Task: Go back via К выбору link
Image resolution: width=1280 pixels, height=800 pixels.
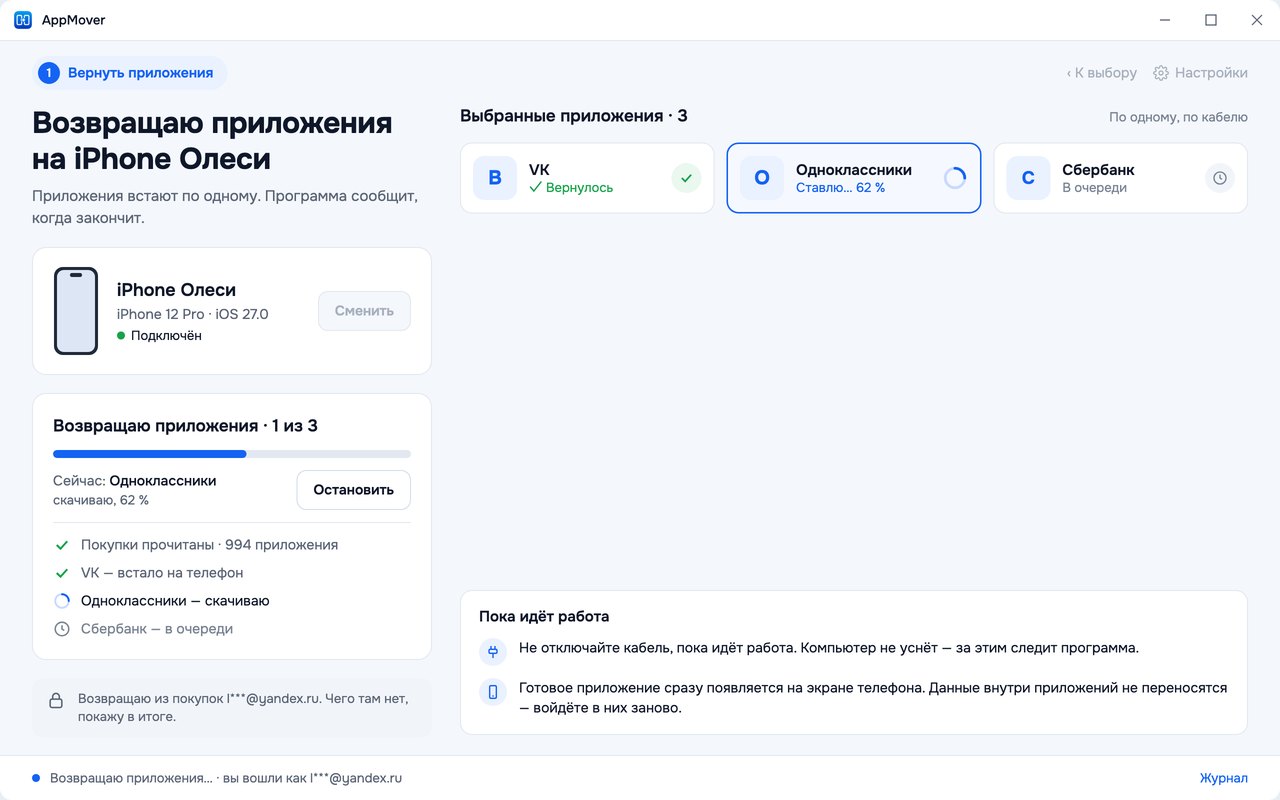Action: [x=1101, y=73]
